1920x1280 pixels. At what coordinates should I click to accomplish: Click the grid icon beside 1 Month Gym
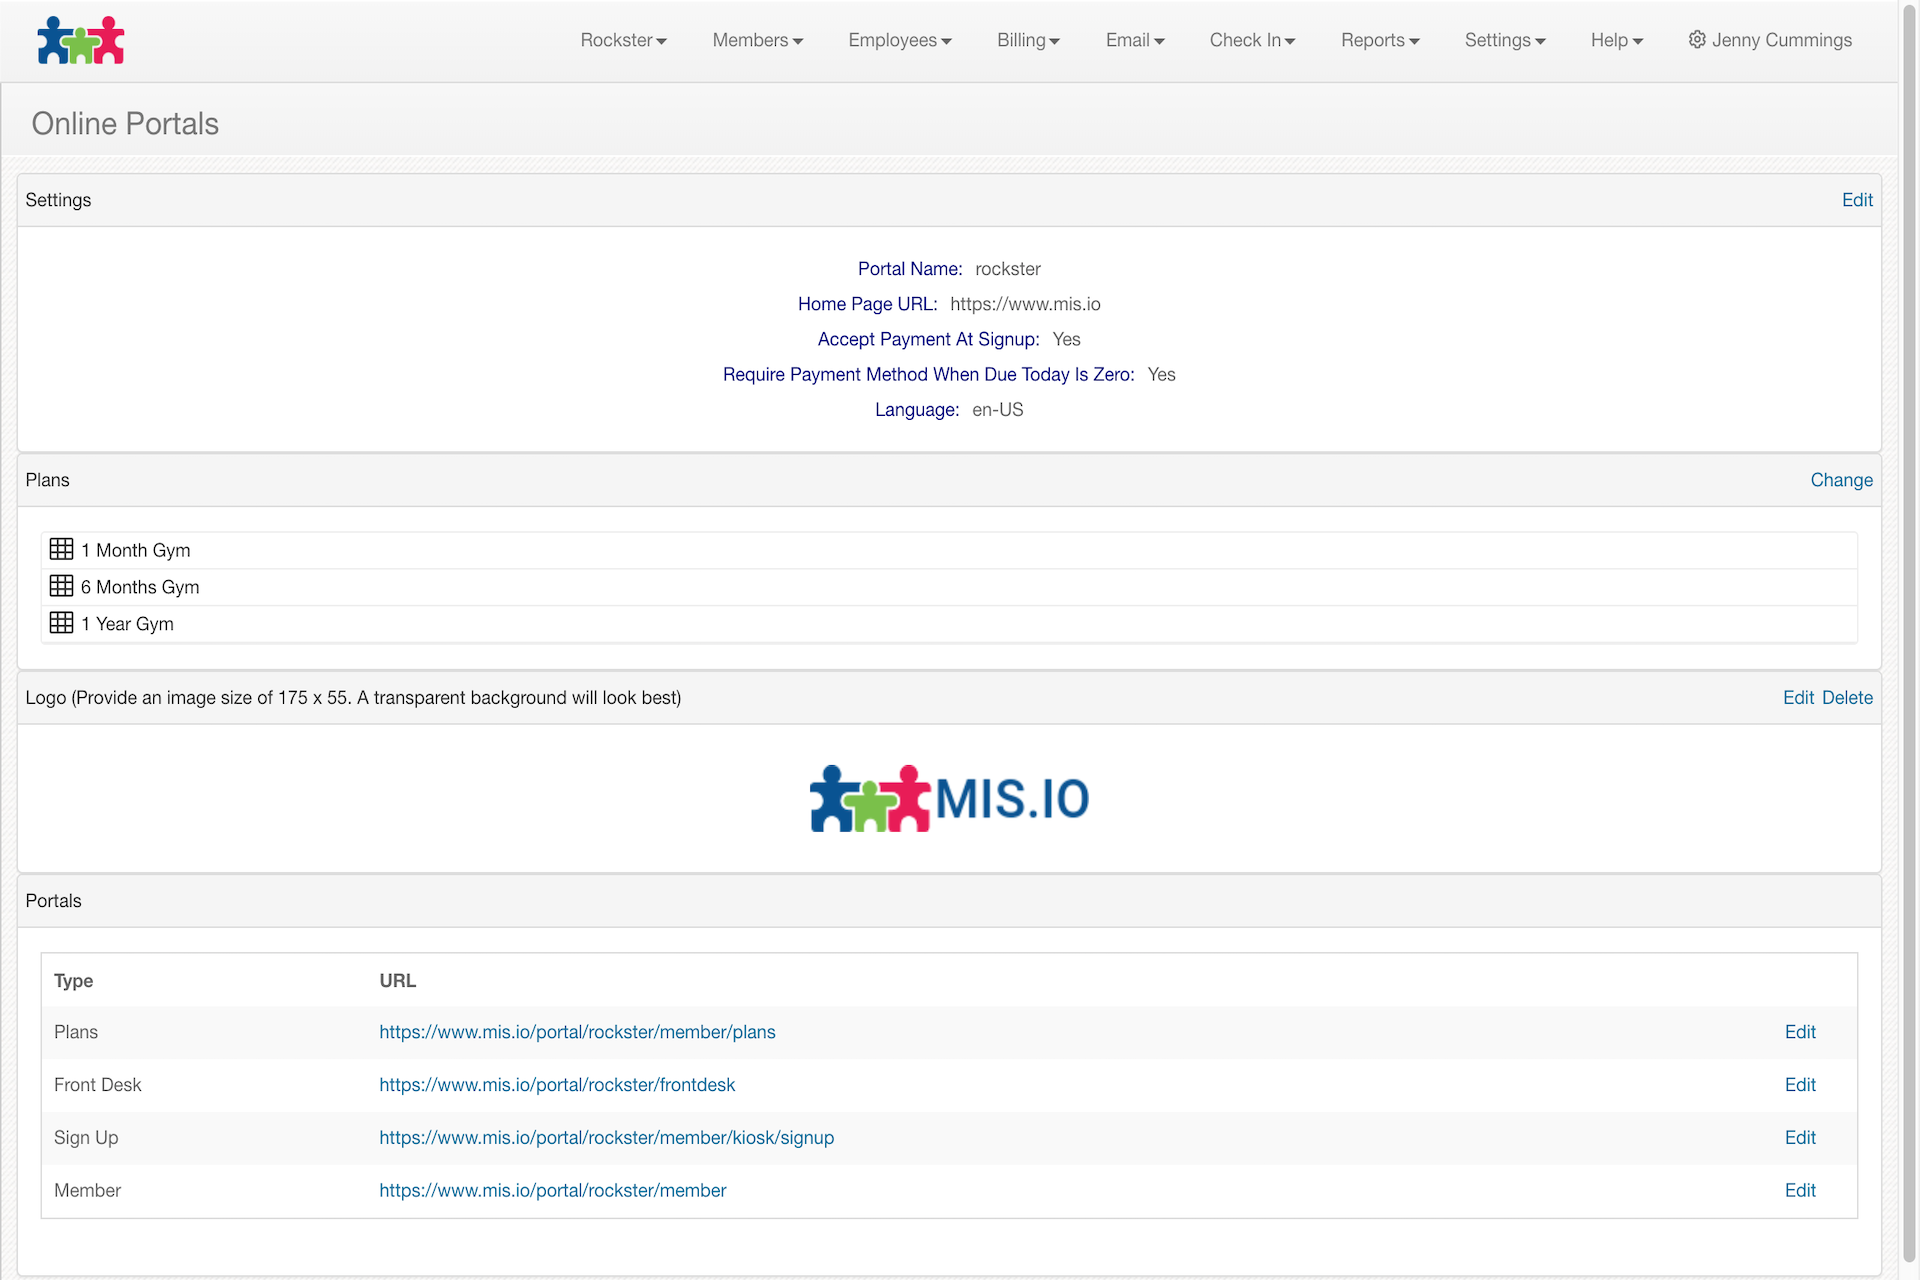[61, 549]
